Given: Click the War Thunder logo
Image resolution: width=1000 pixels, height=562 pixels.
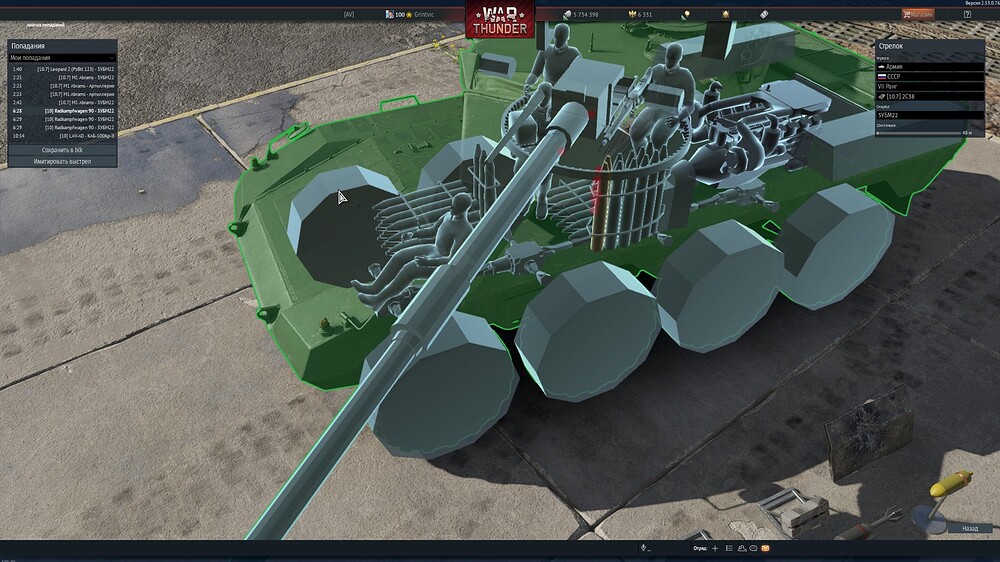Looking at the screenshot, I should [499, 19].
